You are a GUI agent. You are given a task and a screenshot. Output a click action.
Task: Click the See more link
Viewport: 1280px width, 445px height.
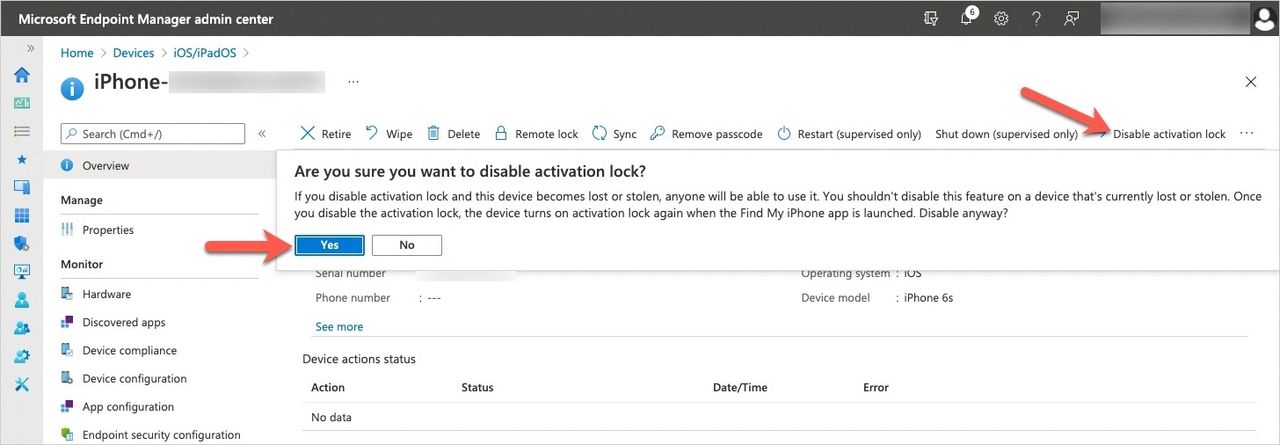click(339, 326)
